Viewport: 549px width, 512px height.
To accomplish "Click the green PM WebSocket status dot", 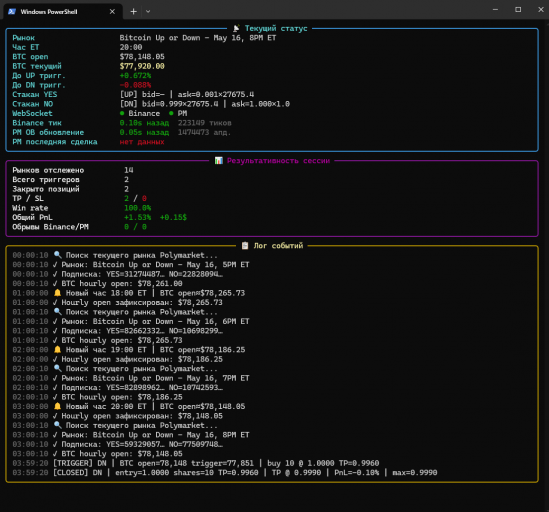I will click(171, 113).
